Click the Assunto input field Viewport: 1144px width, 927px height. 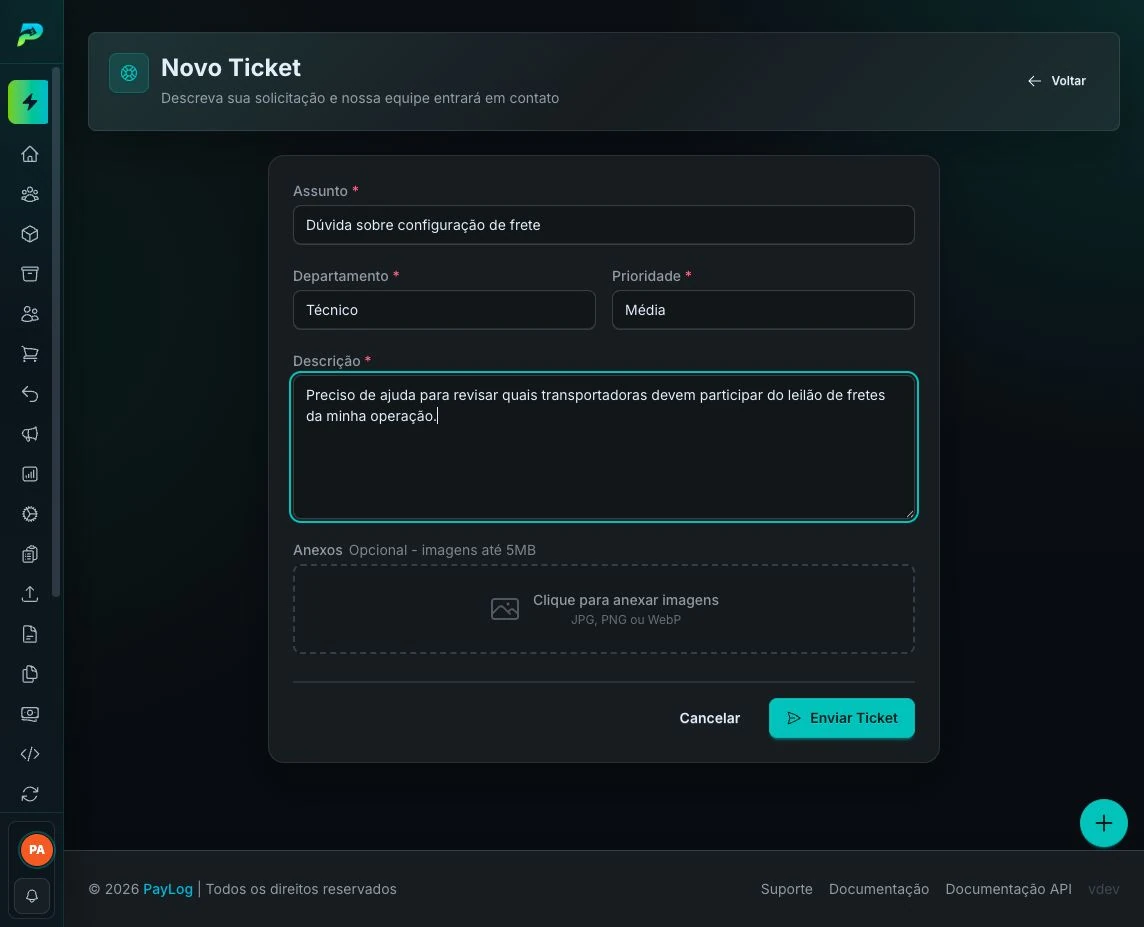(x=603, y=225)
